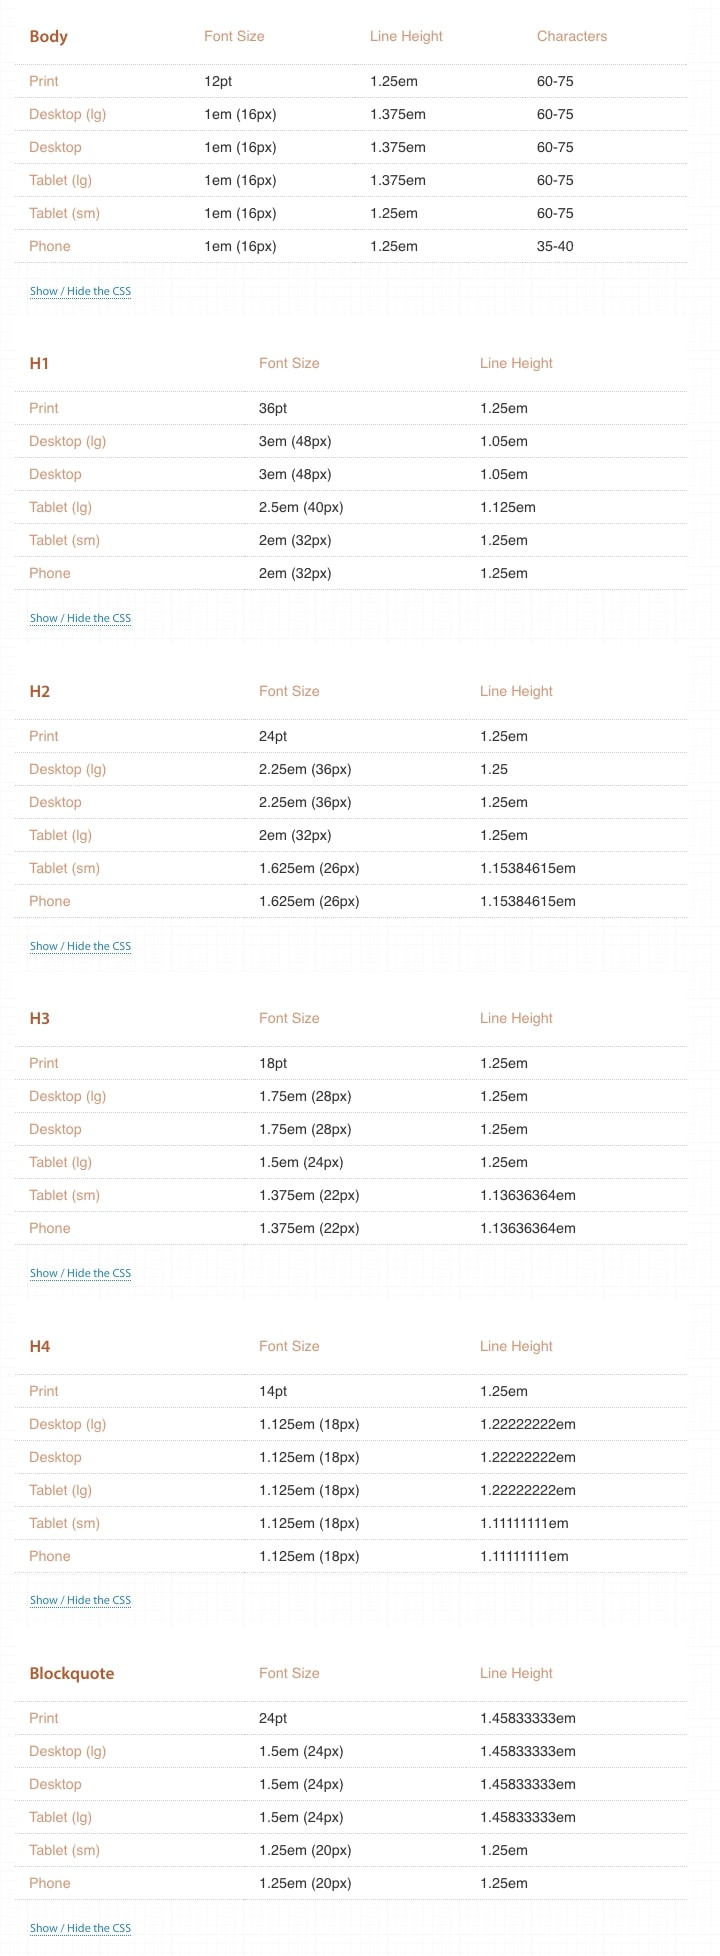Select the Tablet (sm) row in the H2 table
The height and width of the screenshot is (1956, 720).
[x=64, y=868]
